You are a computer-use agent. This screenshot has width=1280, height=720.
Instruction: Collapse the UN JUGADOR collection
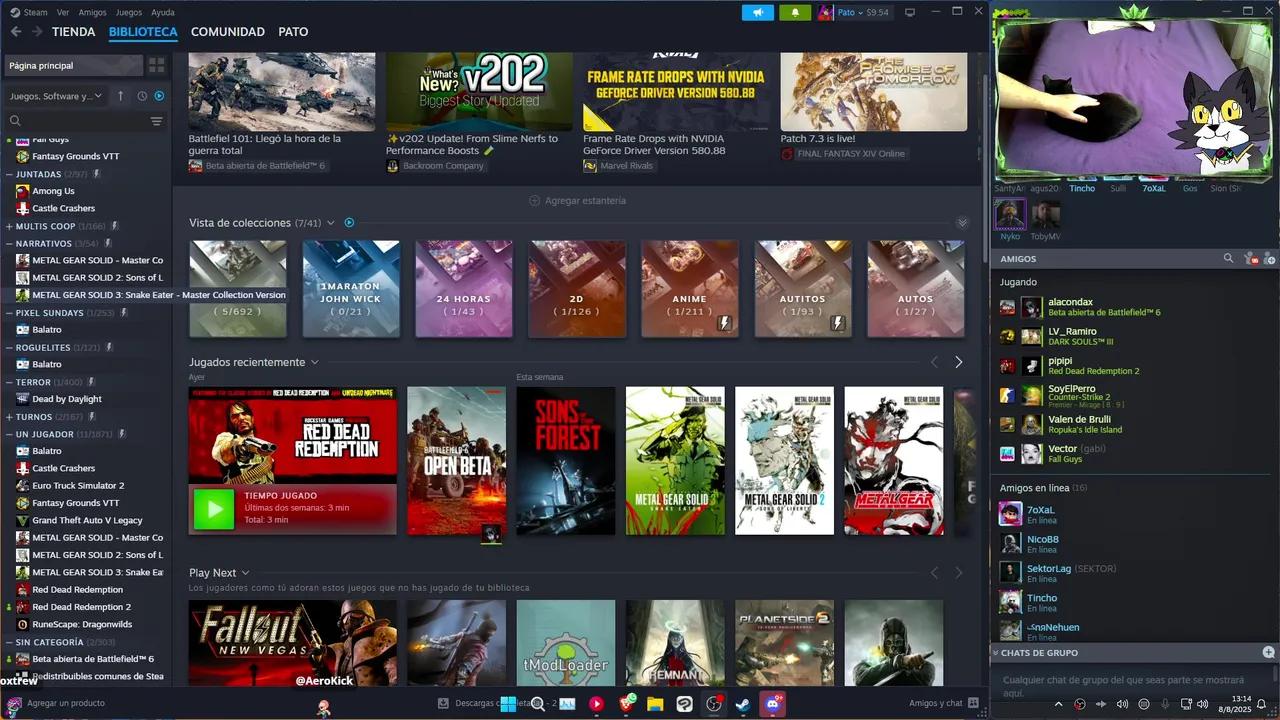pyautogui.click(x=9, y=434)
